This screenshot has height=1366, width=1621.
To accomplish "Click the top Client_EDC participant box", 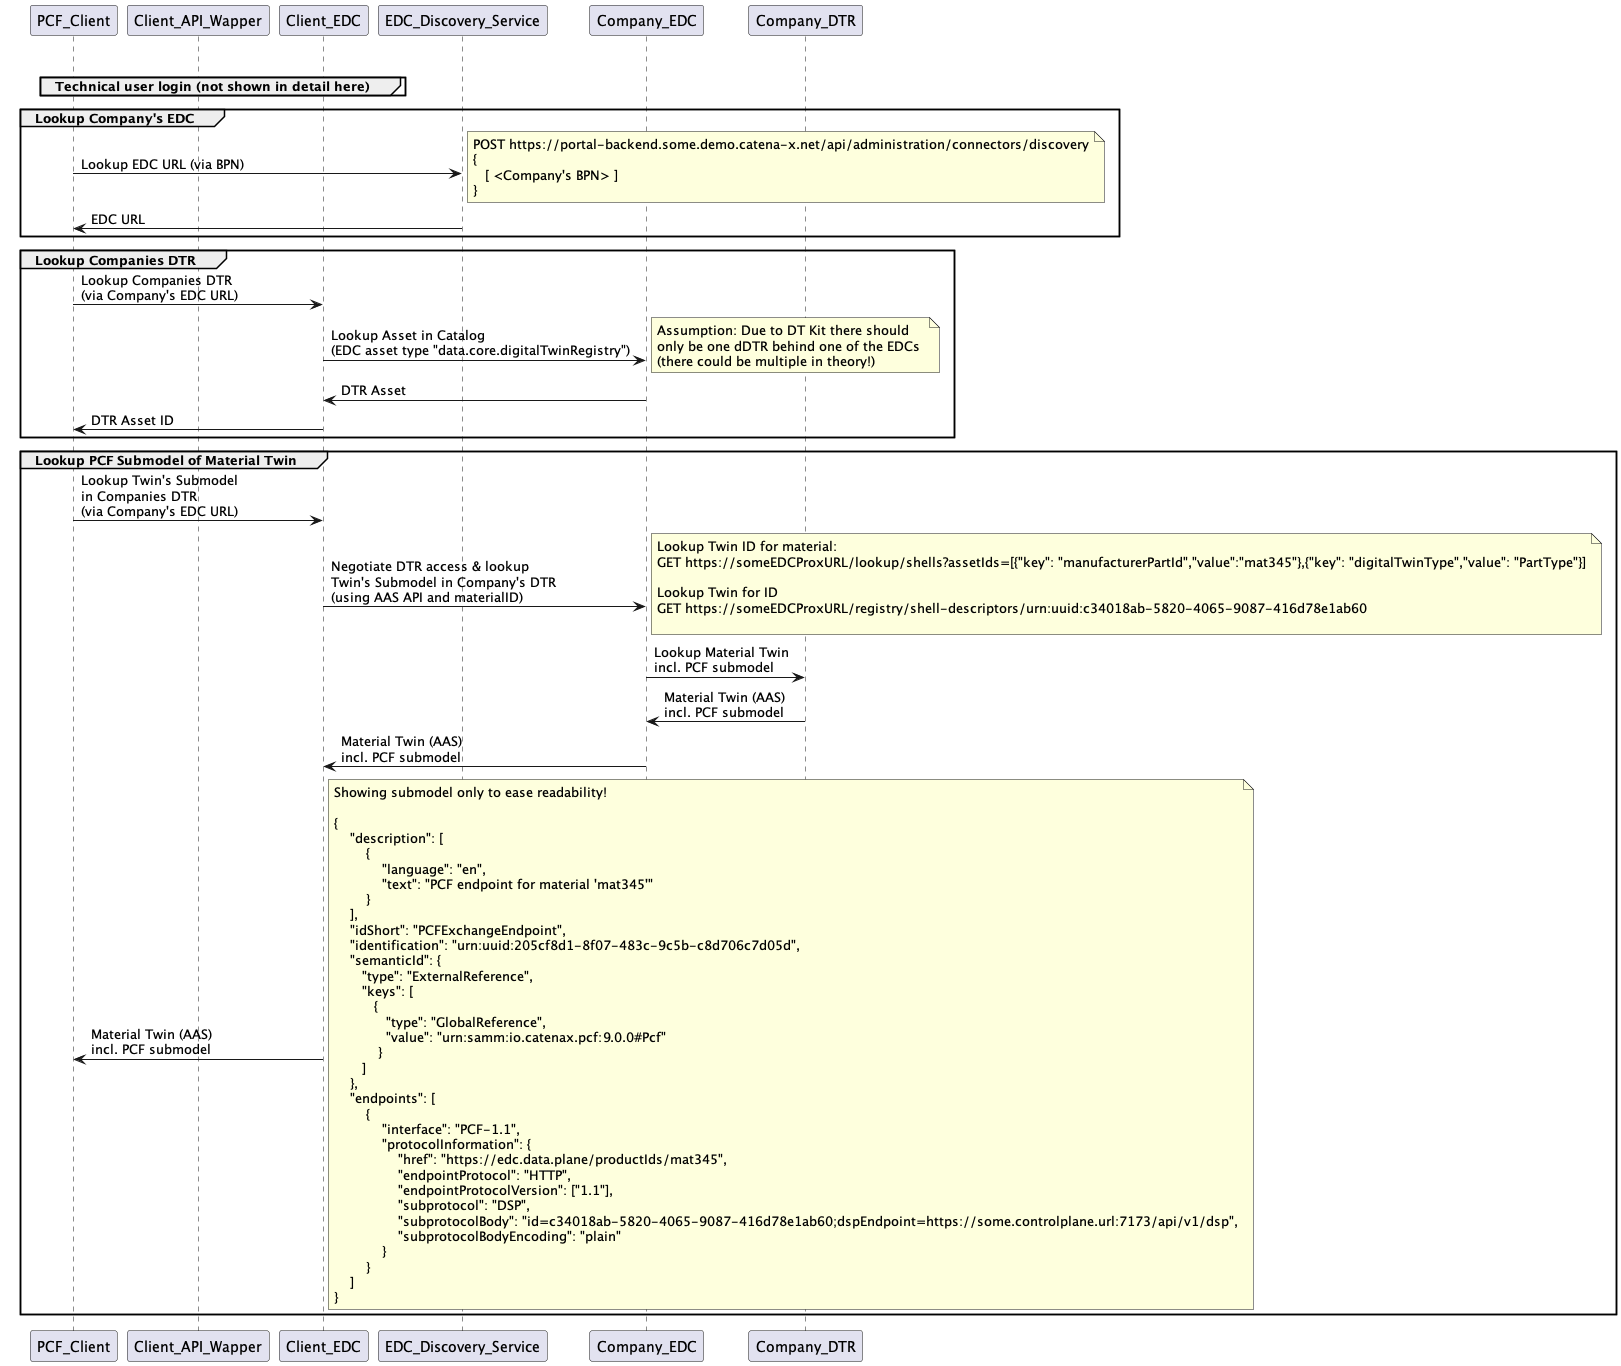I will (323, 21).
